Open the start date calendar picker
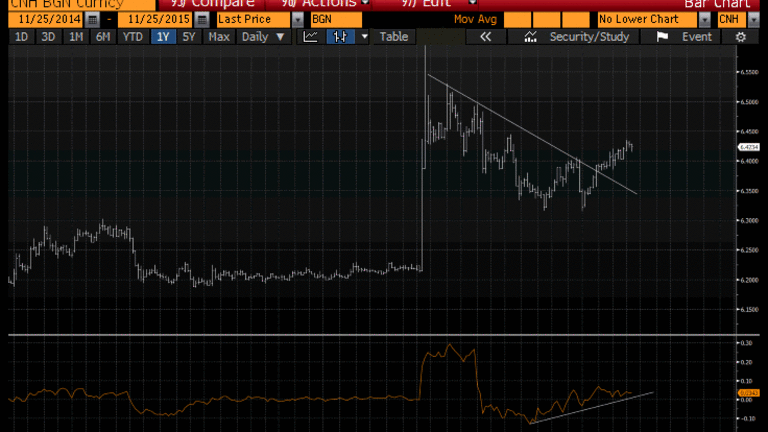 coord(93,19)
